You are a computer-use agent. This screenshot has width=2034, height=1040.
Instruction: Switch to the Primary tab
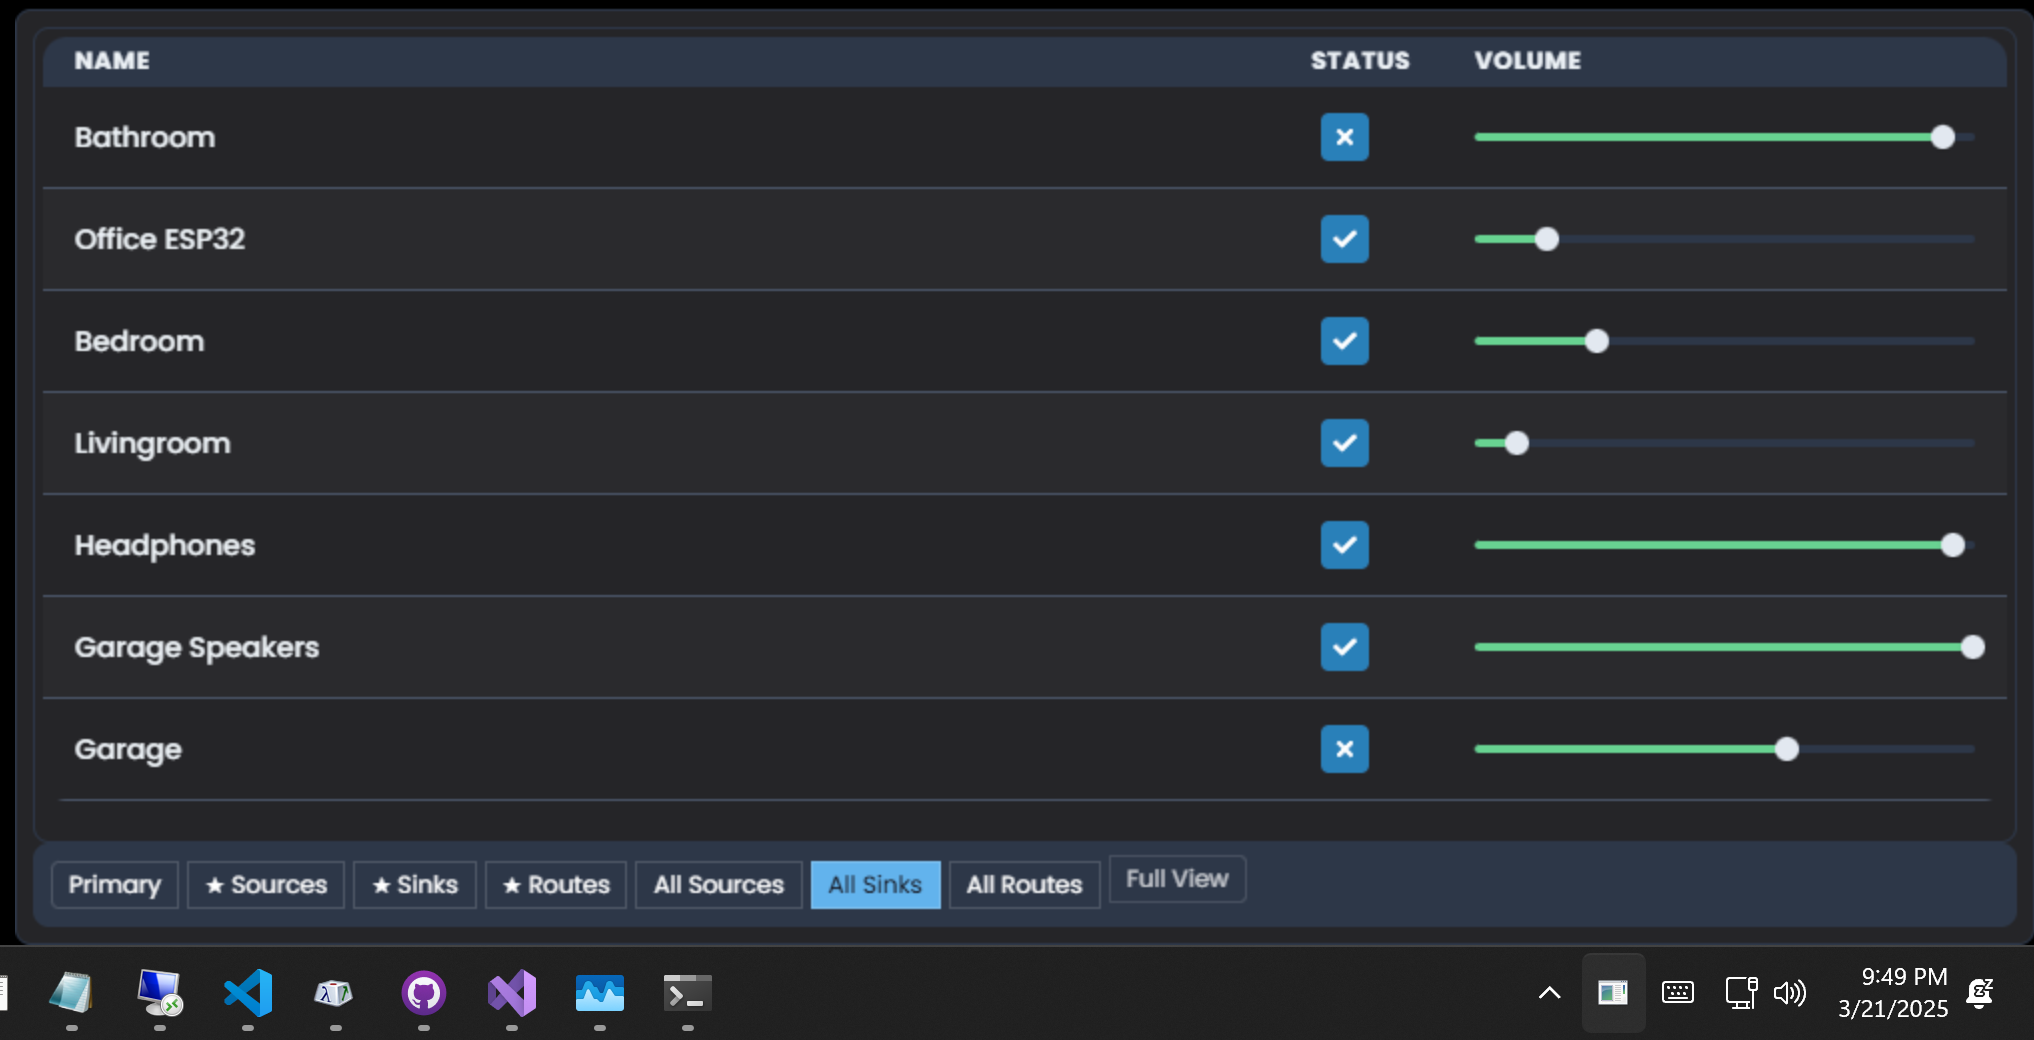[115, 885]
